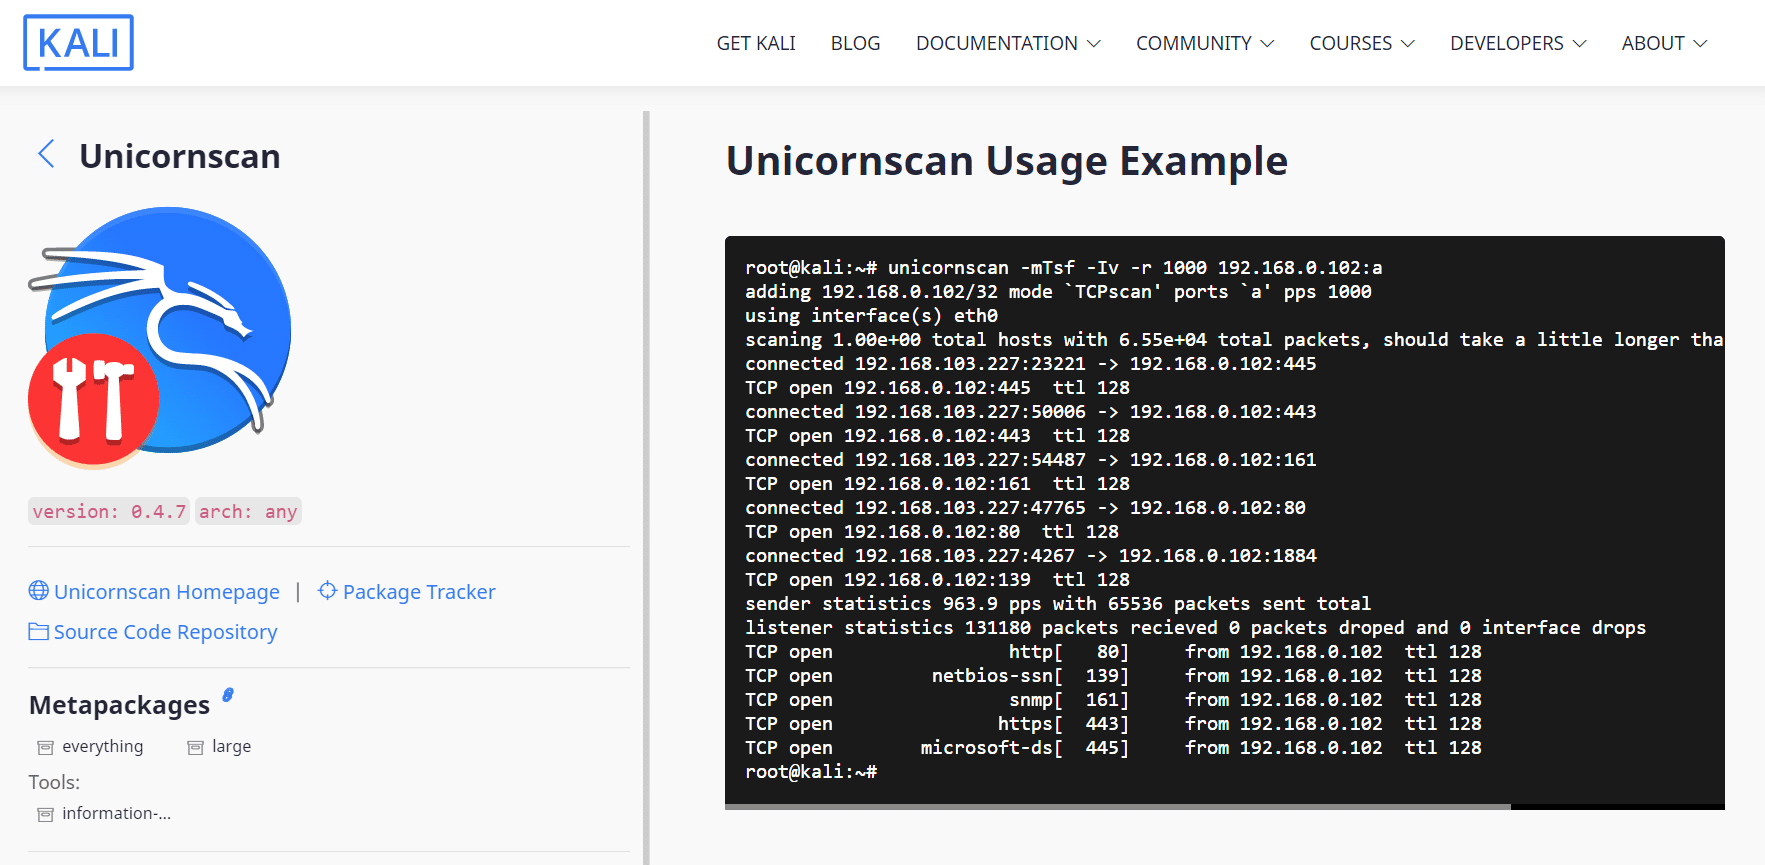Image resolution: width=1765 pixels, height=865 pixels.
Task: Expand the DOCUMENTATION dropdown
Action: coord(1008,43)
